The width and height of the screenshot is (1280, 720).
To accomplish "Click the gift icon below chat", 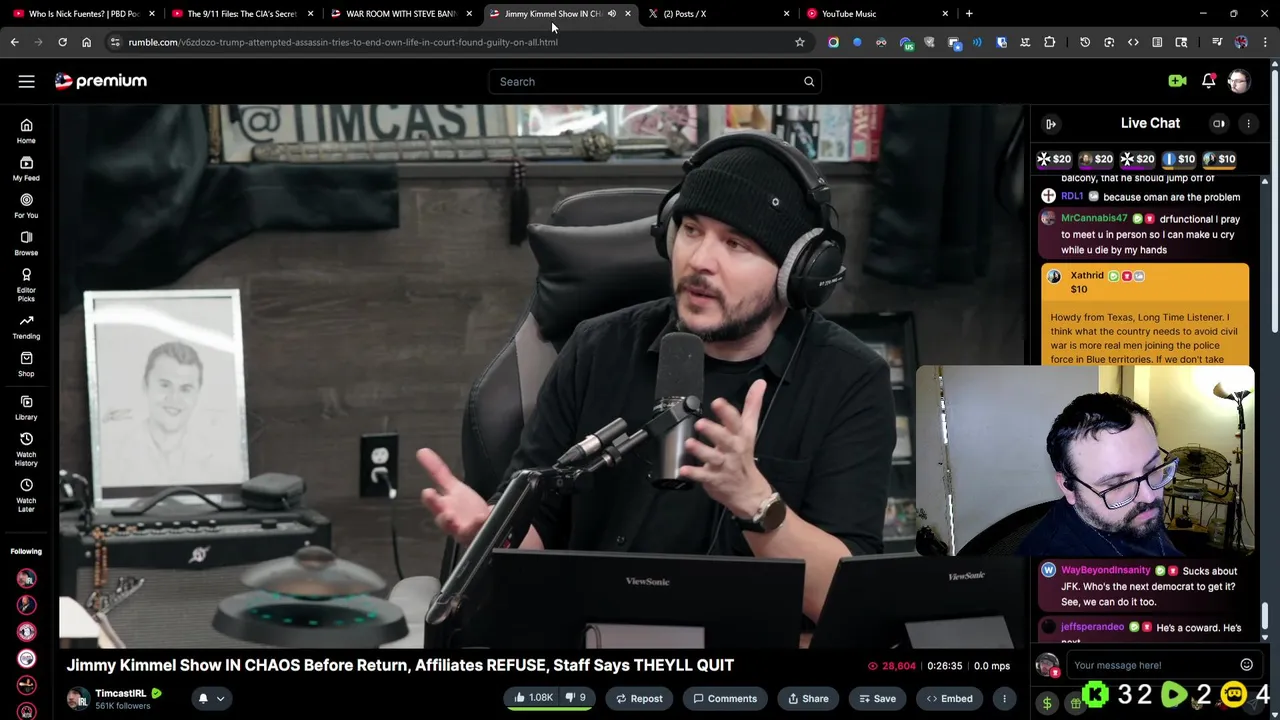I will [1075, 703].
